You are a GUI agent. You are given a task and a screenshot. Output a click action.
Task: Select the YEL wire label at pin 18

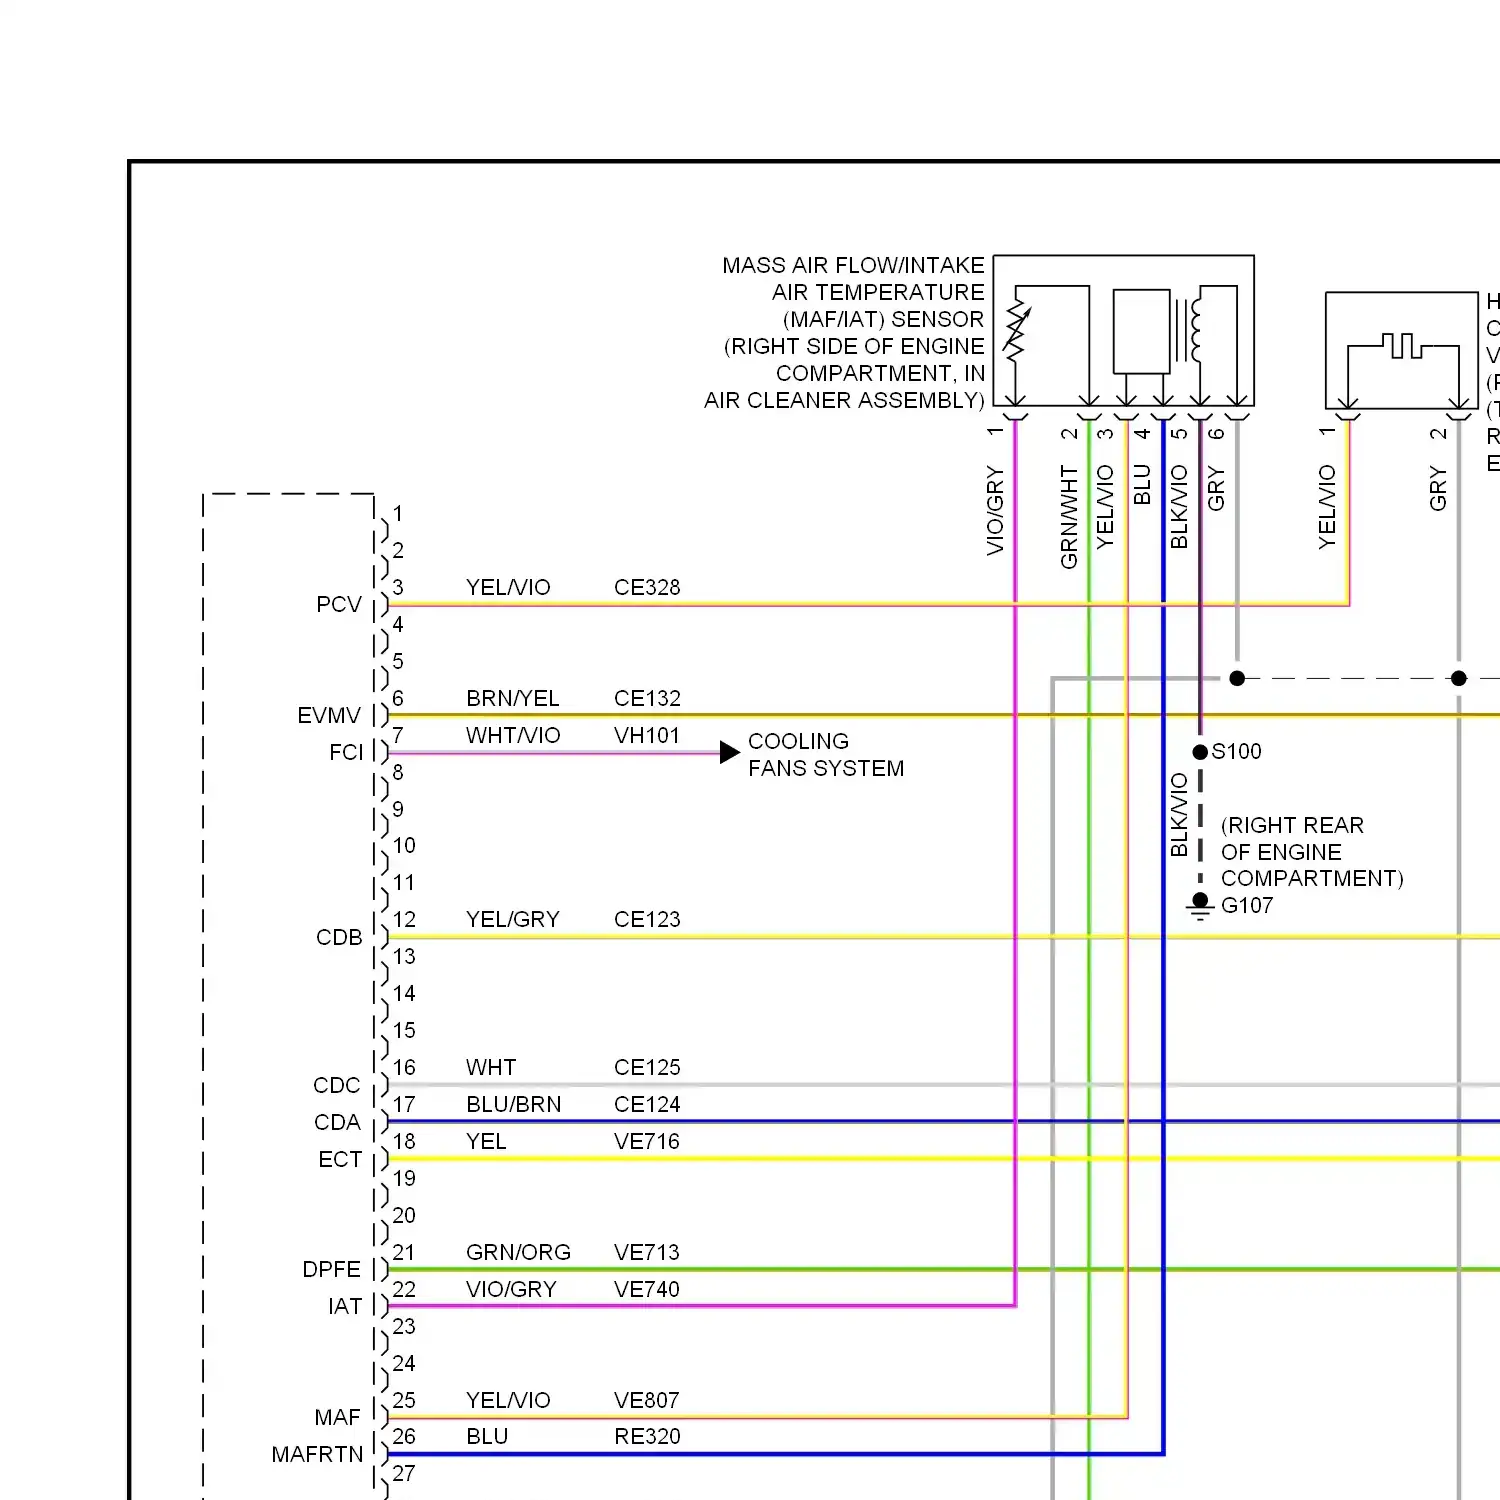pyautogui.click(x=486, y=1141)
